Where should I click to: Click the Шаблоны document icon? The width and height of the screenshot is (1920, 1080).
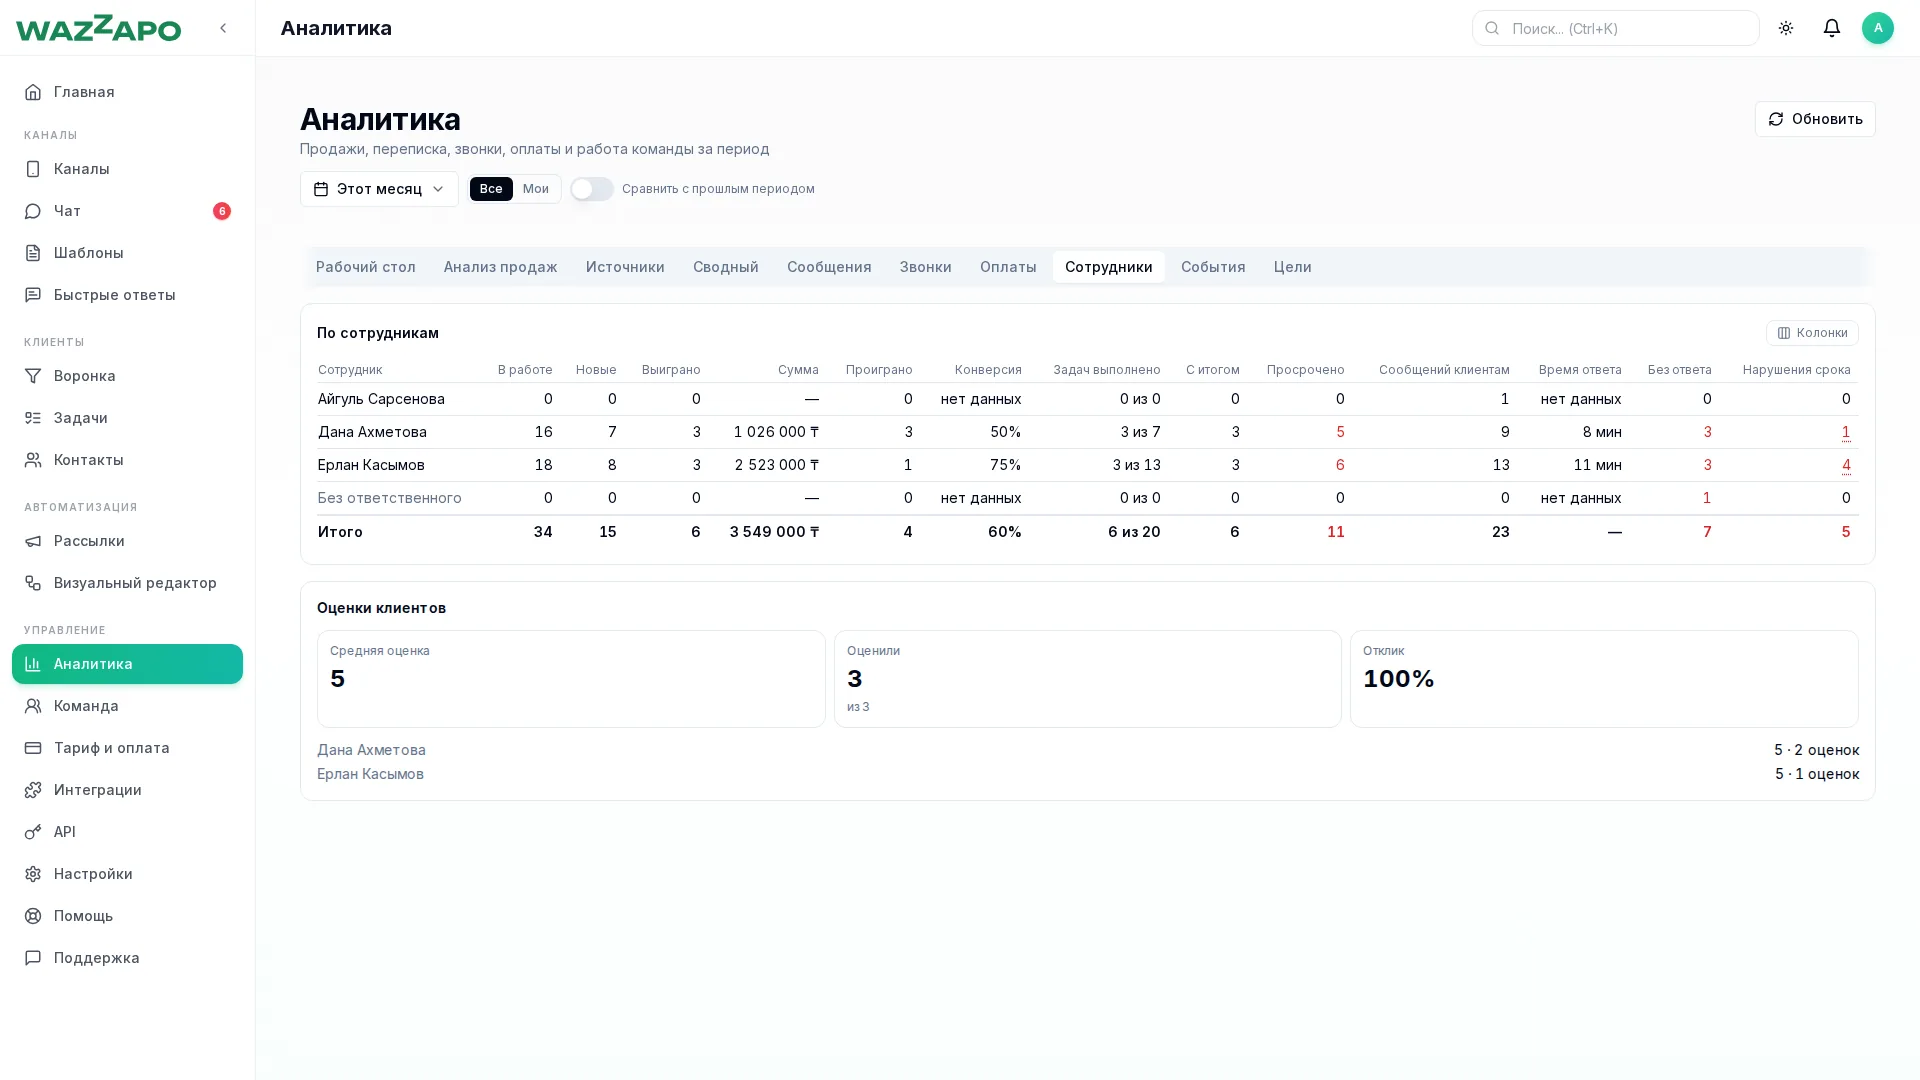(x=33, y=253)
